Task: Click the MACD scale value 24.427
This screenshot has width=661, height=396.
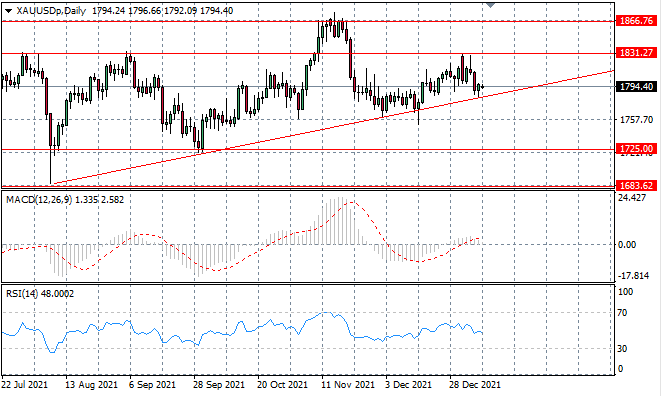Action: coord(631,197)
